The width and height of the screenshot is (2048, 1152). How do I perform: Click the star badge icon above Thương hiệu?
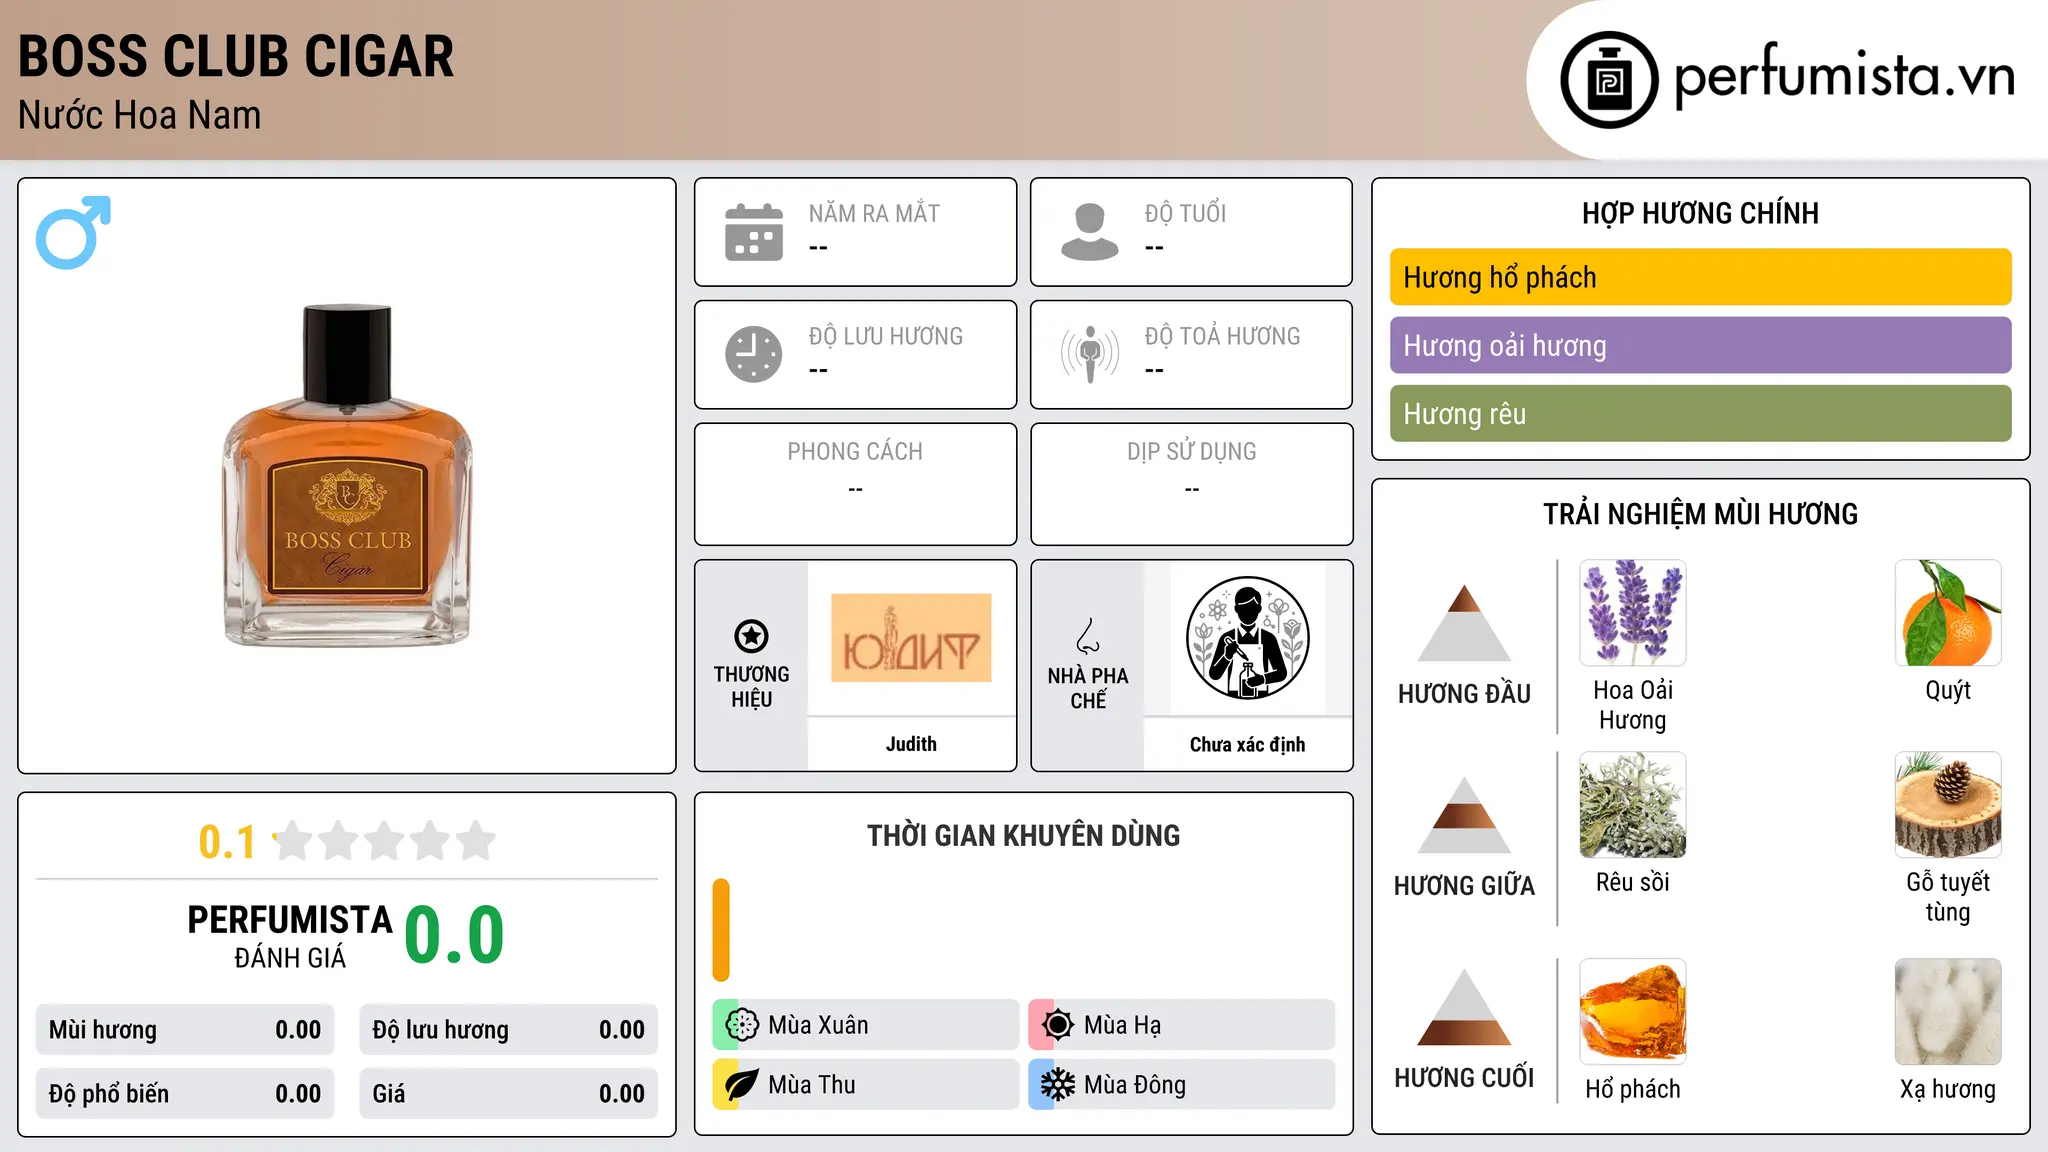(x=751, y=636)
